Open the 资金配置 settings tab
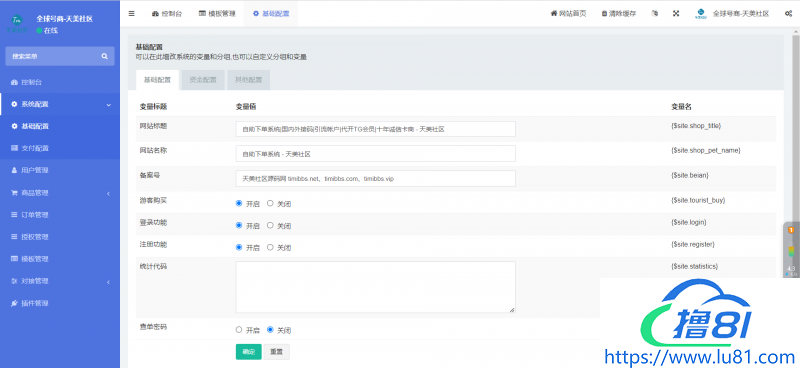 click(203, 80)
